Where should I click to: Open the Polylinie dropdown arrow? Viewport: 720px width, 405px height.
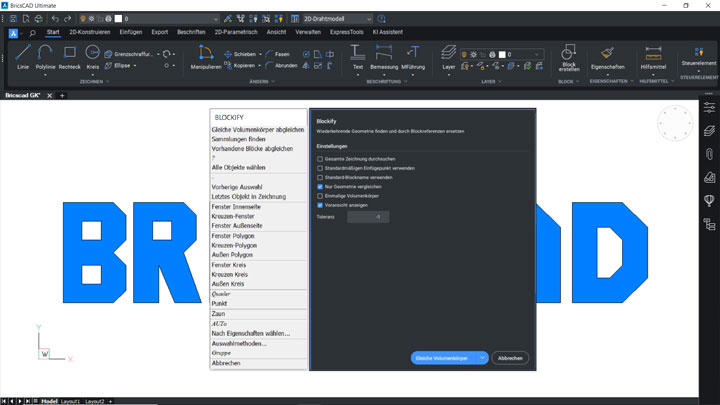click(45, 75)
